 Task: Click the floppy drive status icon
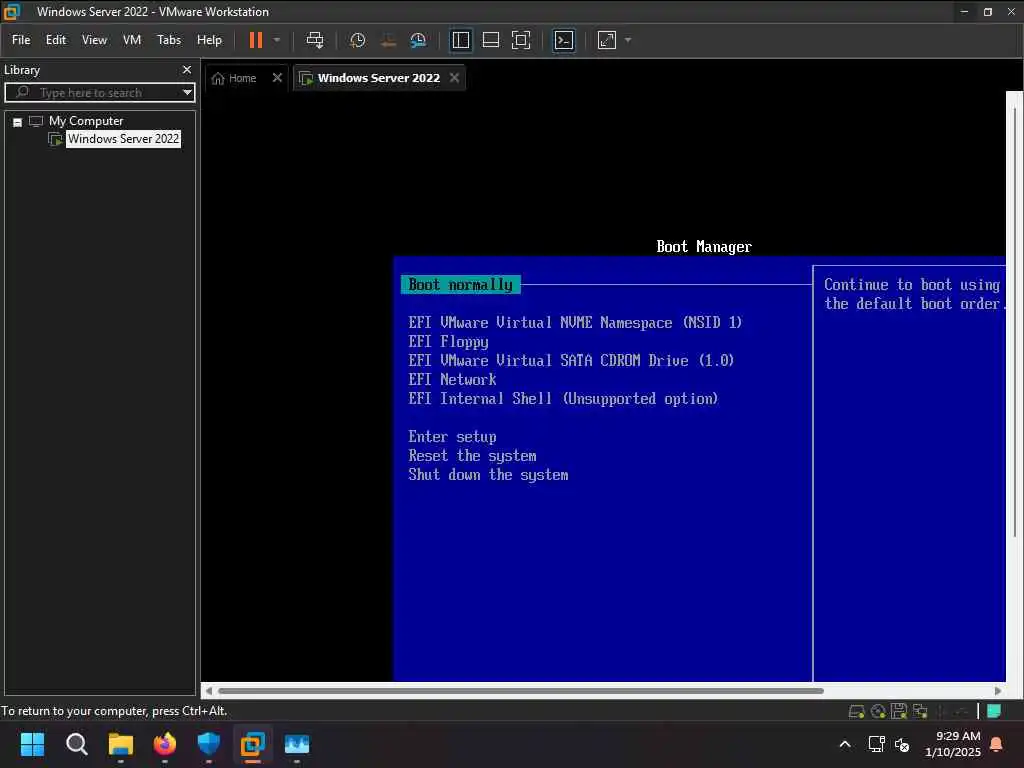899,711
